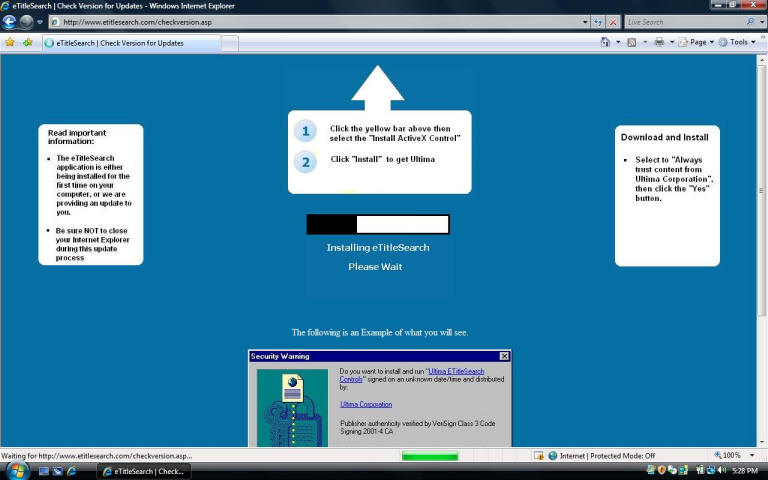The height and width of the screenshot is (480, 768).
Task: Expand the Feeds dropdown arrow
Action: pyautogui.click(x=645, y=42)
